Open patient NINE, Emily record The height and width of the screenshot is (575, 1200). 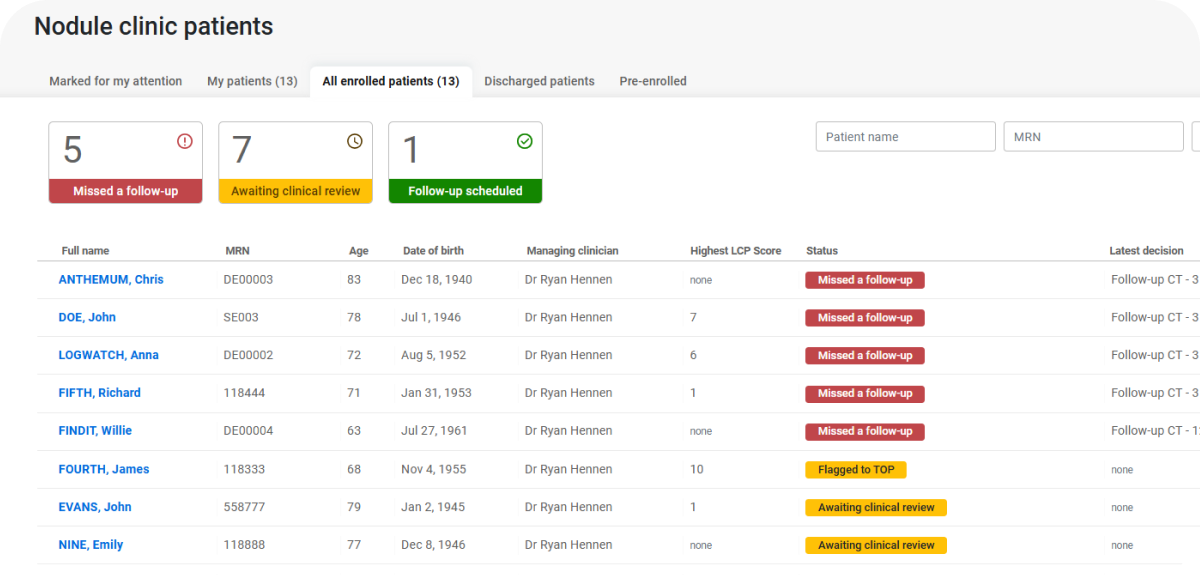[91, 546]
